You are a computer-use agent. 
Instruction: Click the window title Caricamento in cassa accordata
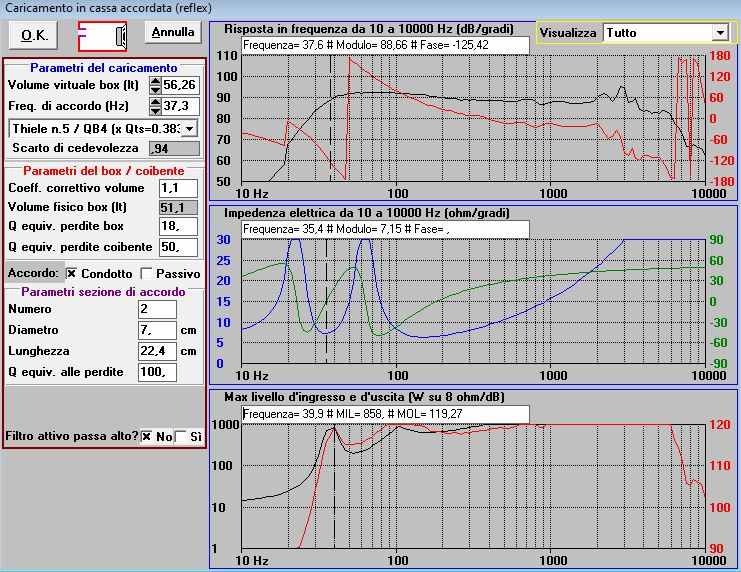pos(109,8)
